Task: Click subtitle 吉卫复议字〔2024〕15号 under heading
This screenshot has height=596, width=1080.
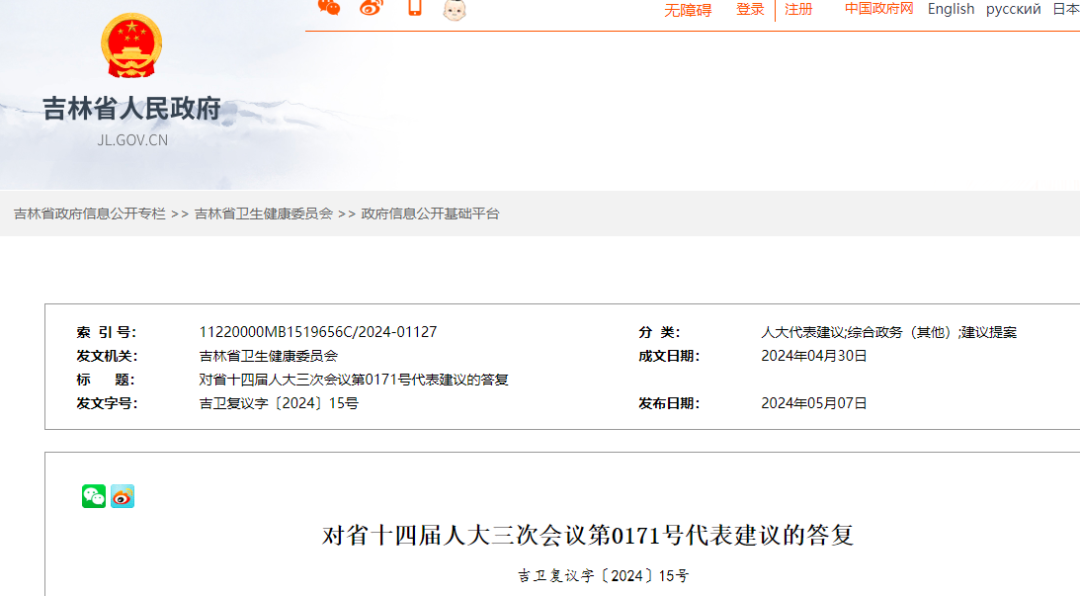Action: pyautogui.click(x=603, y=575)
